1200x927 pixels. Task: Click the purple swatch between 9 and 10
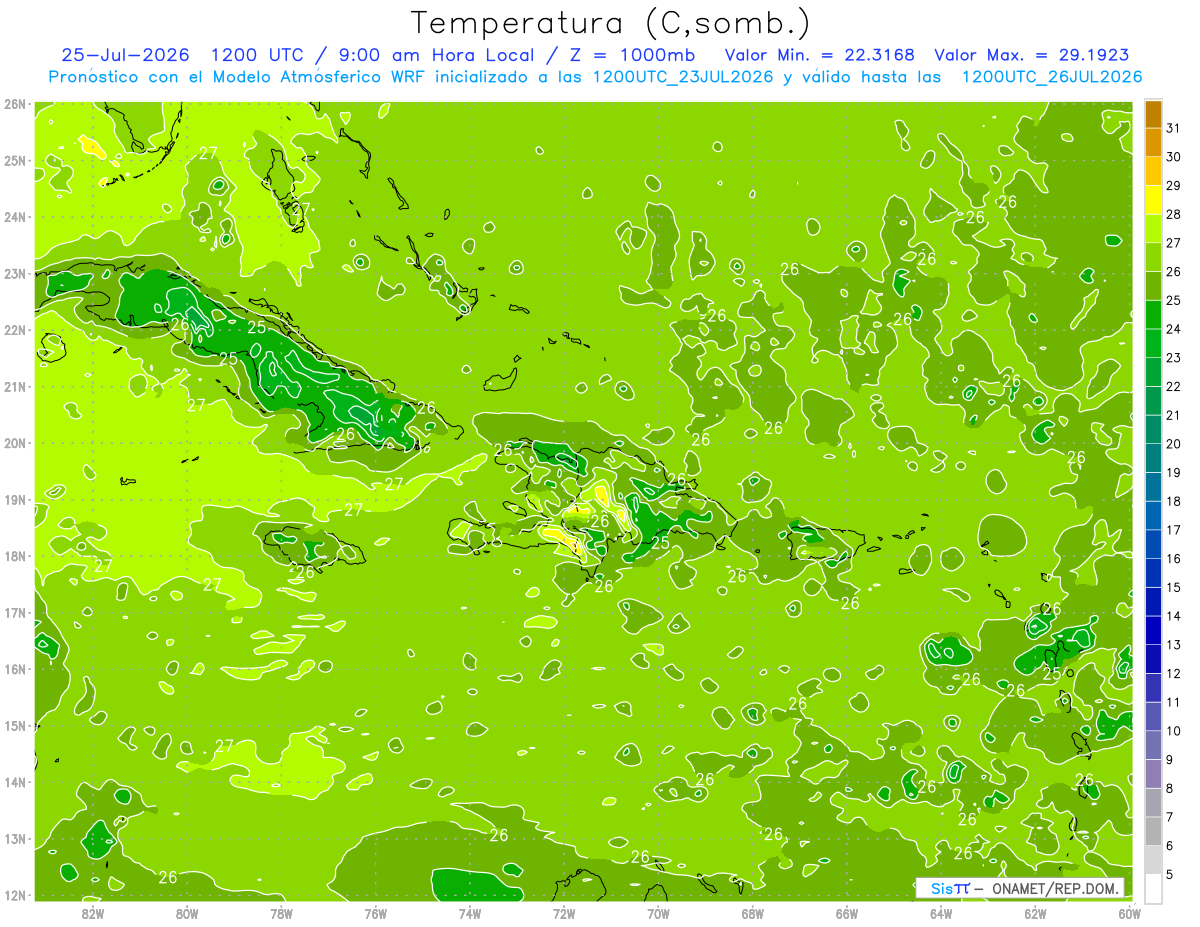pyautogui.click(x=1153, y=745)
